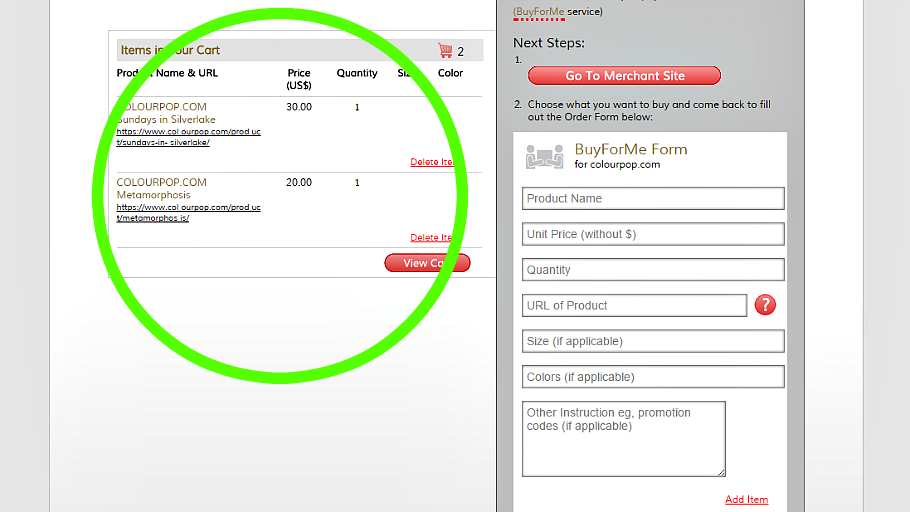Click the Metamorphosis product name
910x512 pixels.
click(x=153, y=195)
